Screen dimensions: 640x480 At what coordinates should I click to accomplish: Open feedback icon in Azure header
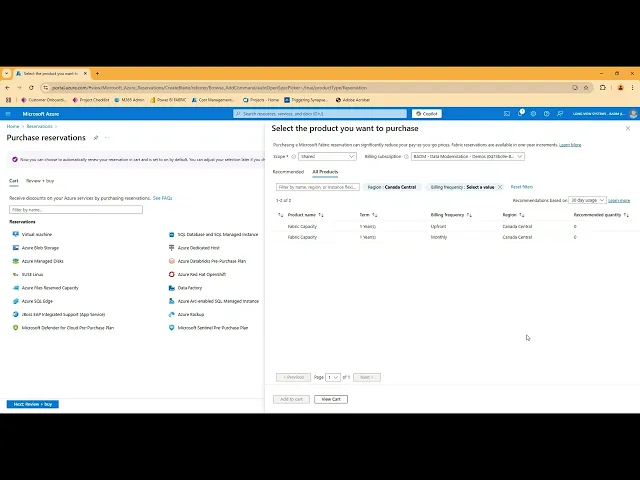[560, 114]
